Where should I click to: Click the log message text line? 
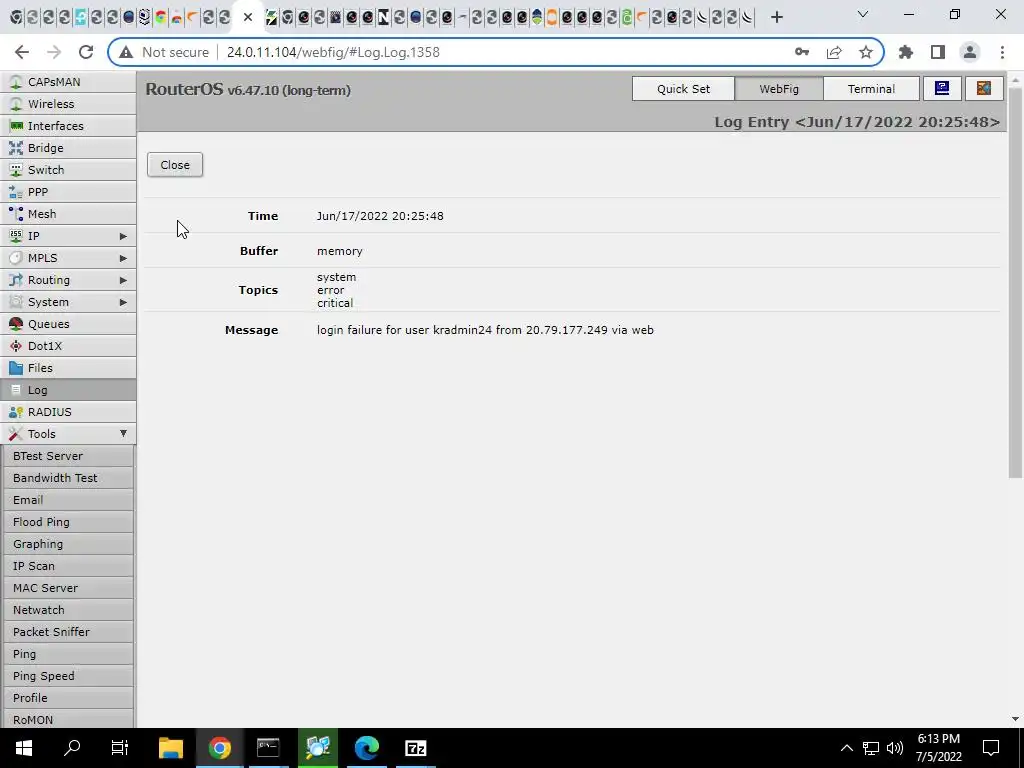tap(485, 330)
